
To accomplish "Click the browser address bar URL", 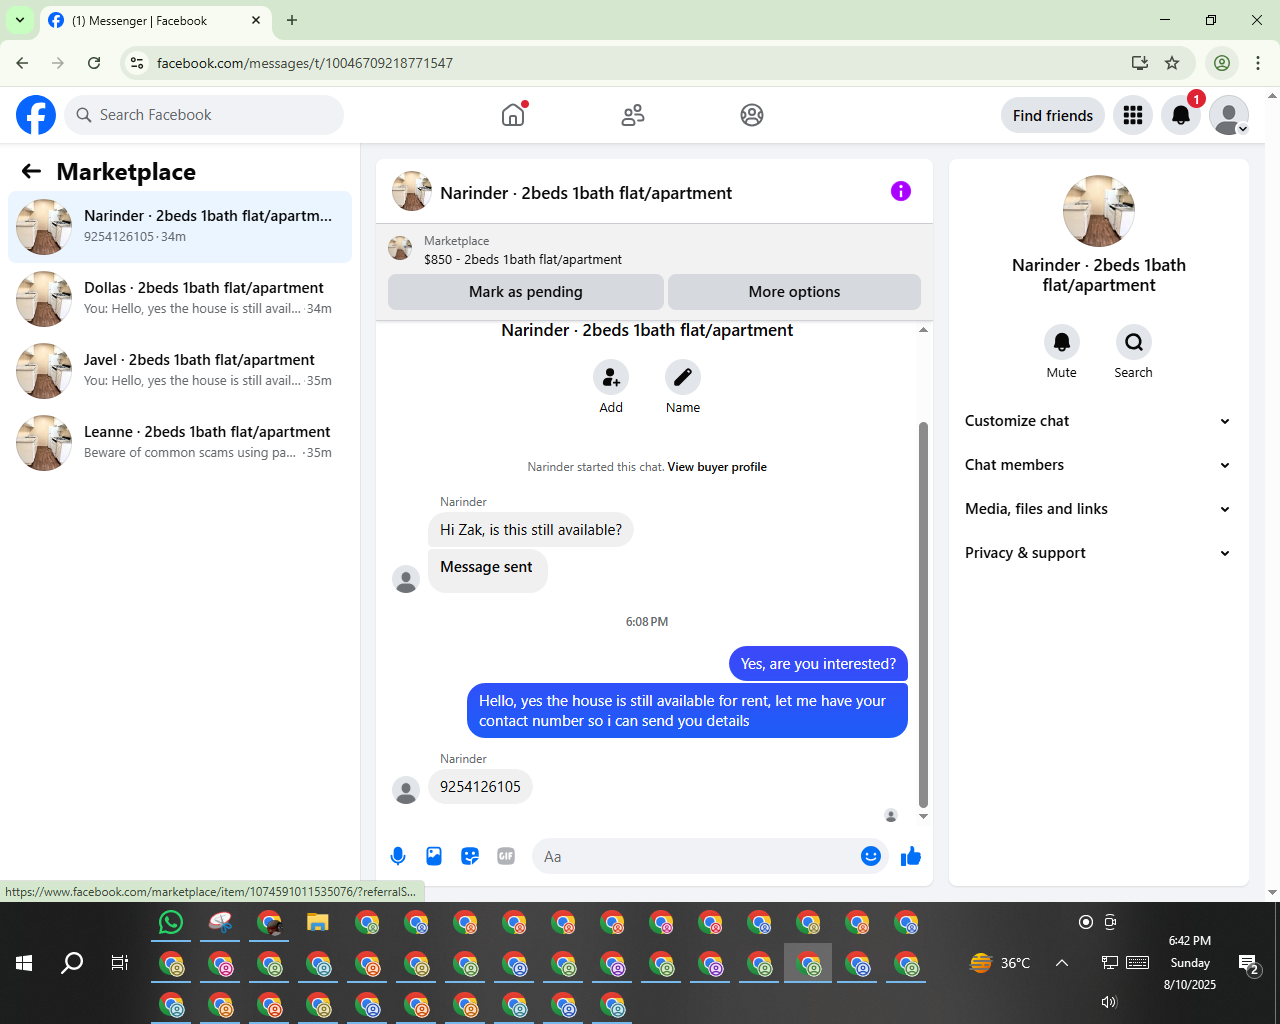I will pyautogui.click(x=305, y=63).
